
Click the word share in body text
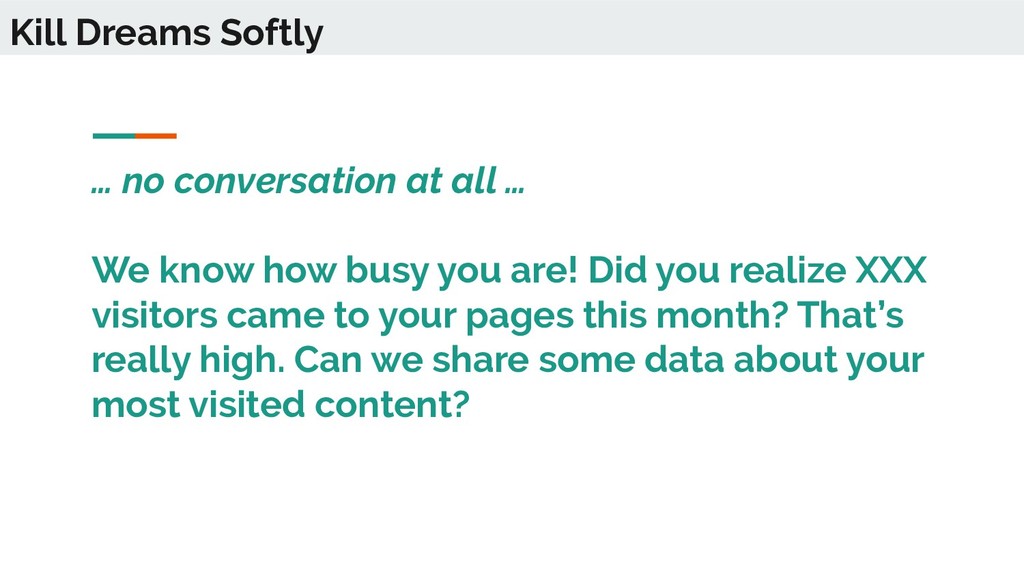pos(480,359)
